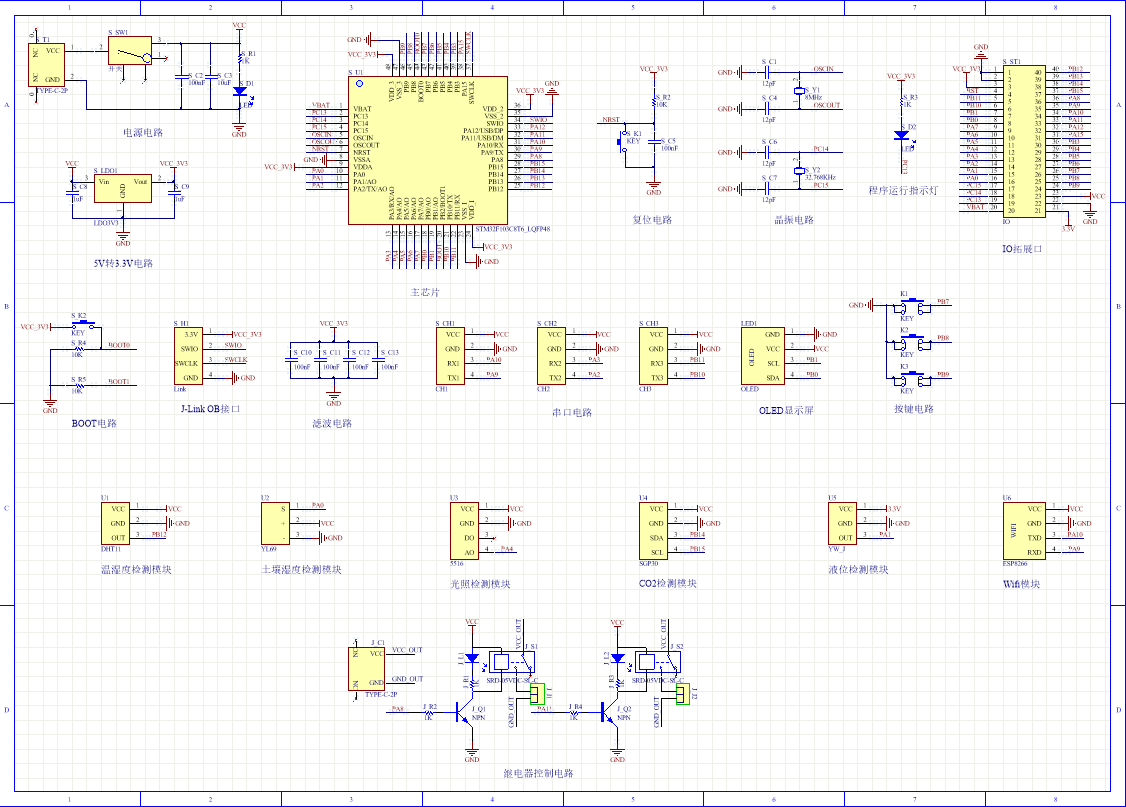The height and width of the screenshot is (807, 1126).
Task: Click the '继电器控制电路' section label
Action: tap(539, 773)
